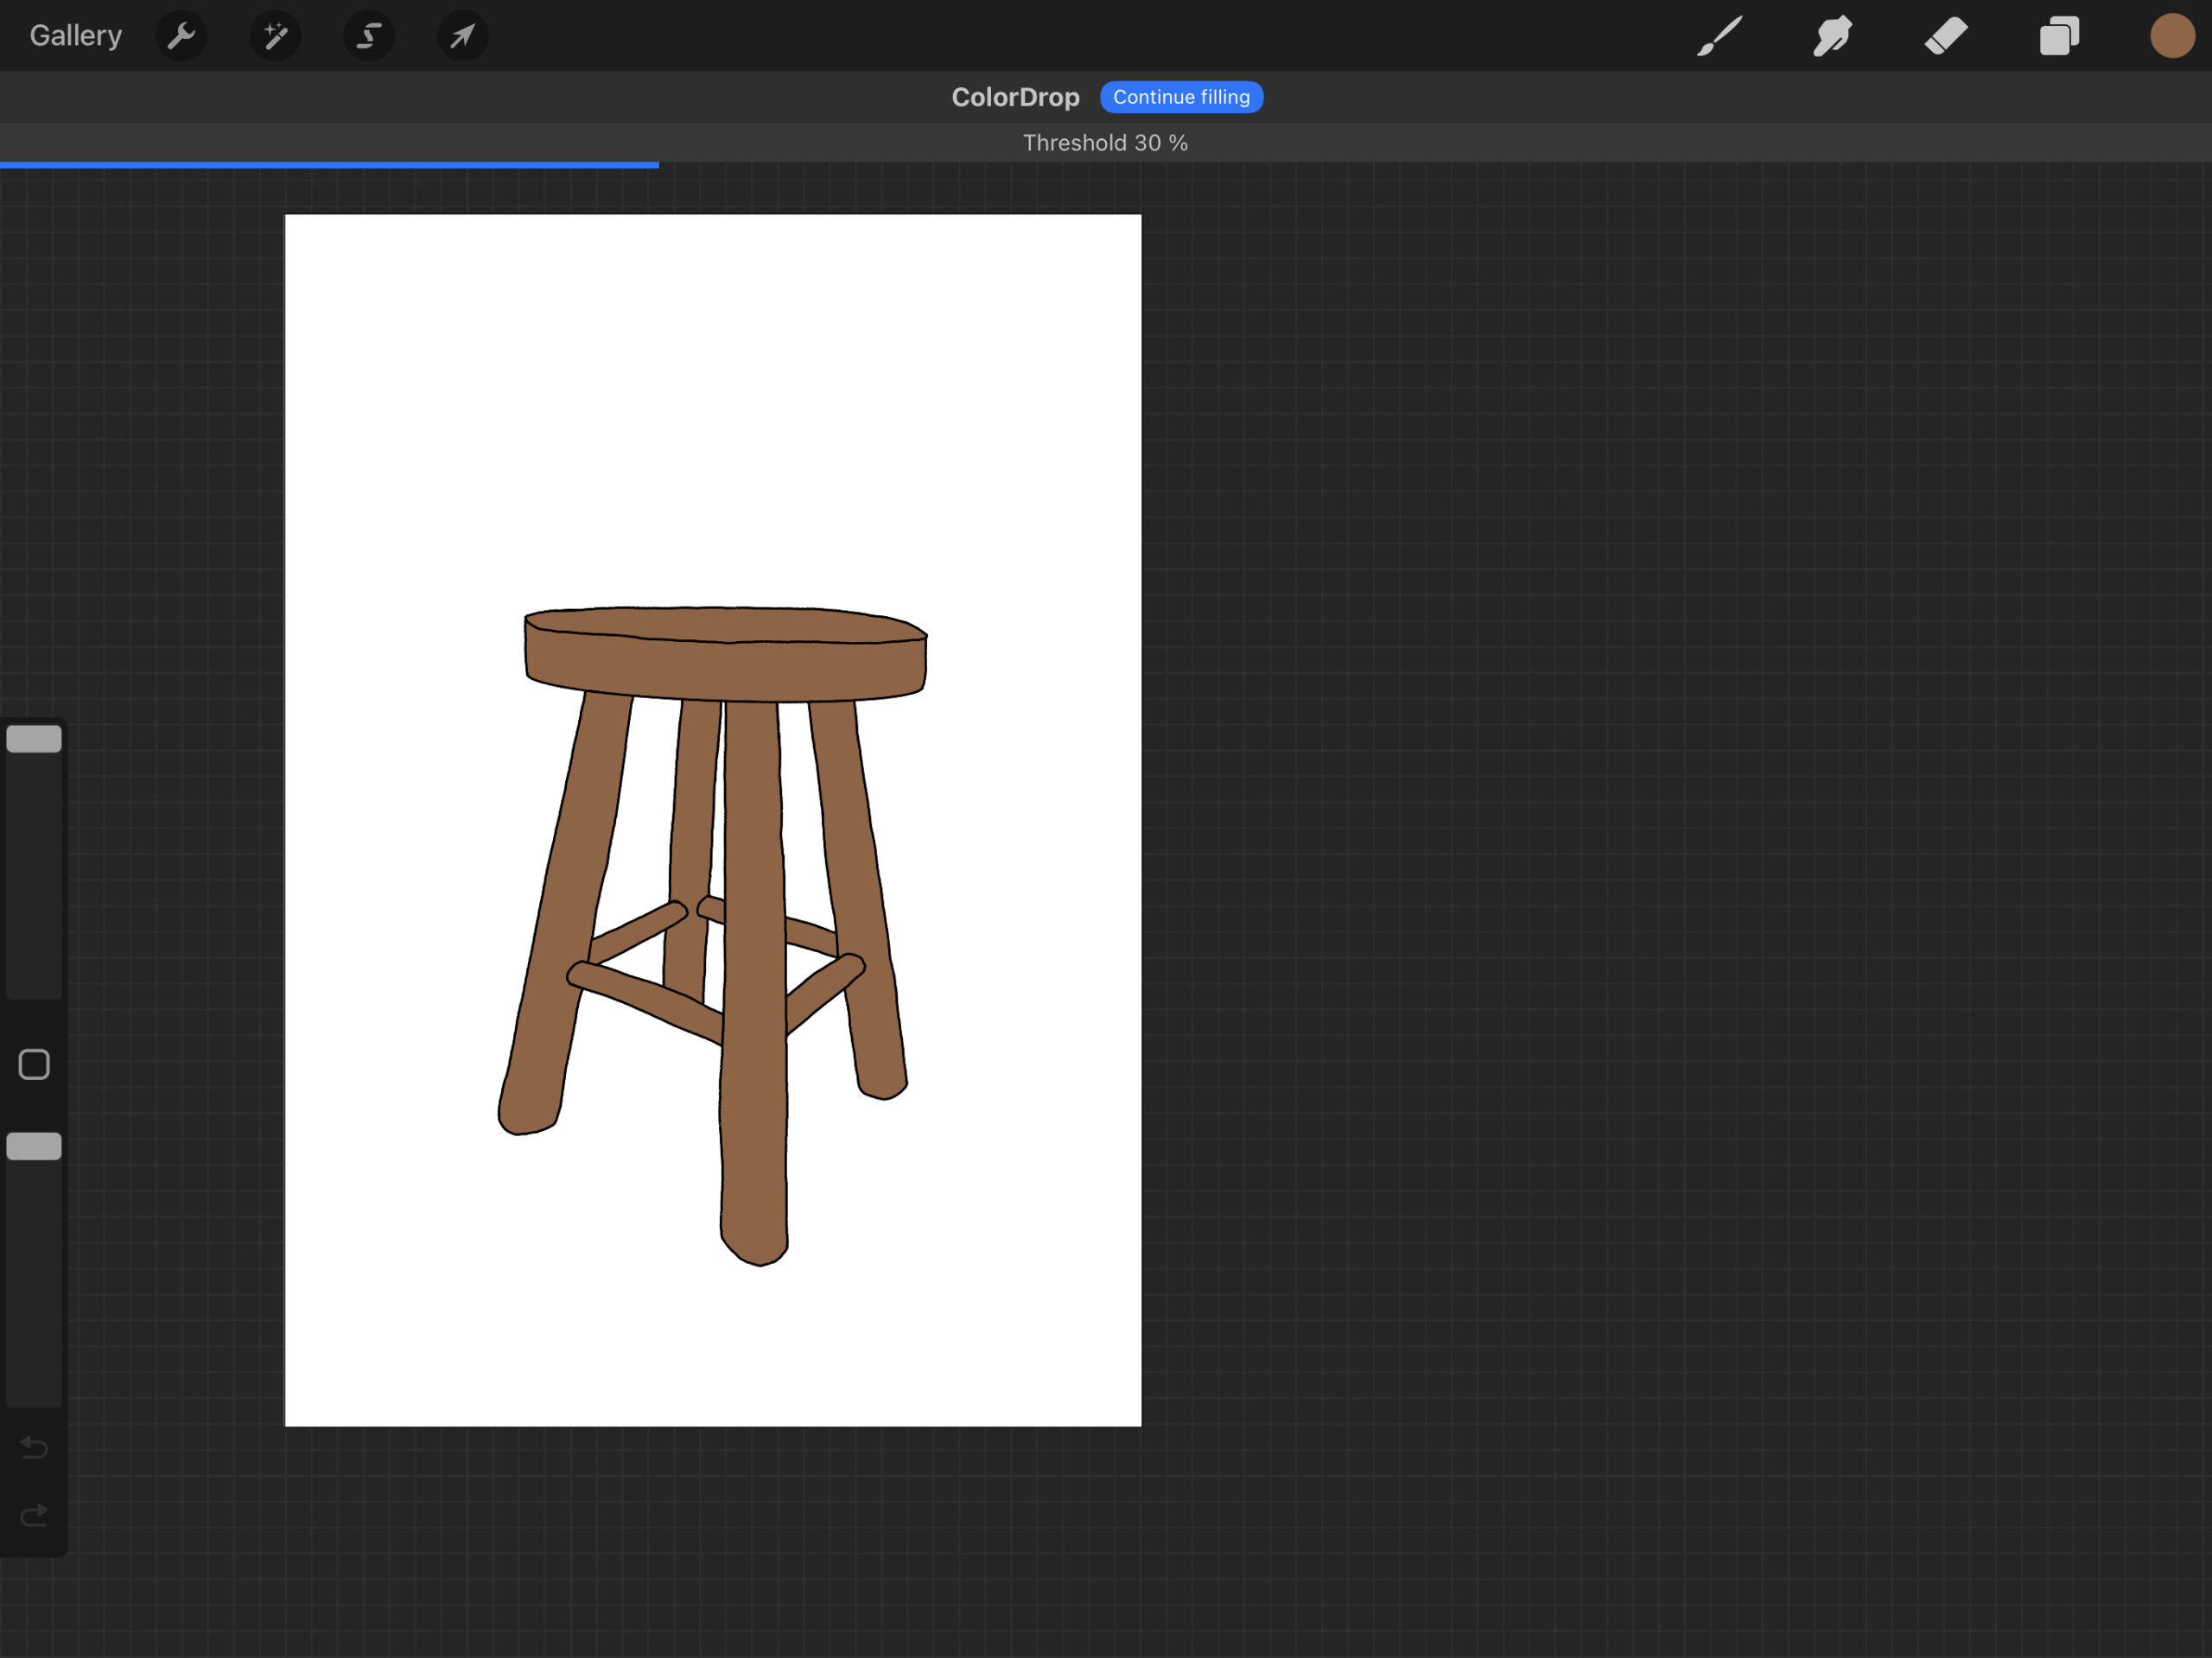Return to the Gallery

[x=75, y=36]
